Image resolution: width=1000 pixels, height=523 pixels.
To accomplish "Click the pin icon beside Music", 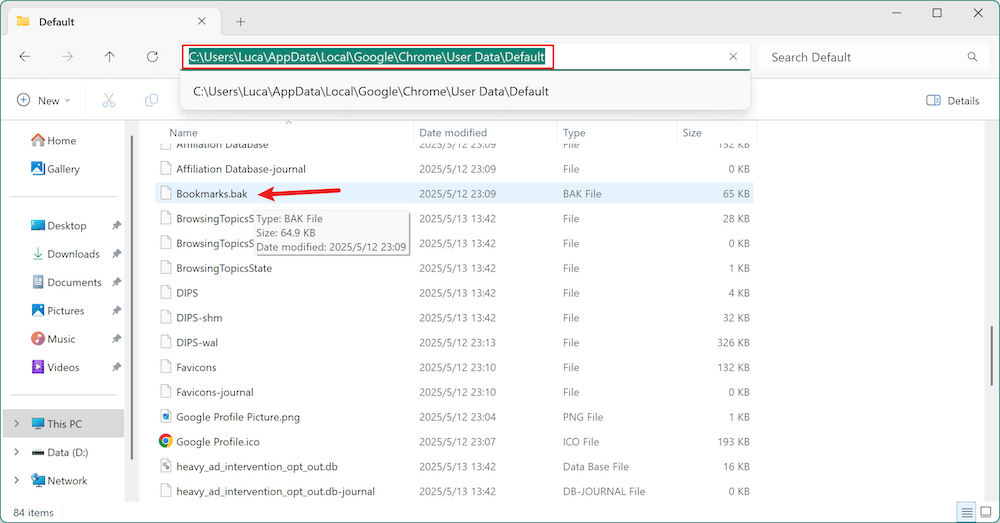I will [x=116, y=339].
